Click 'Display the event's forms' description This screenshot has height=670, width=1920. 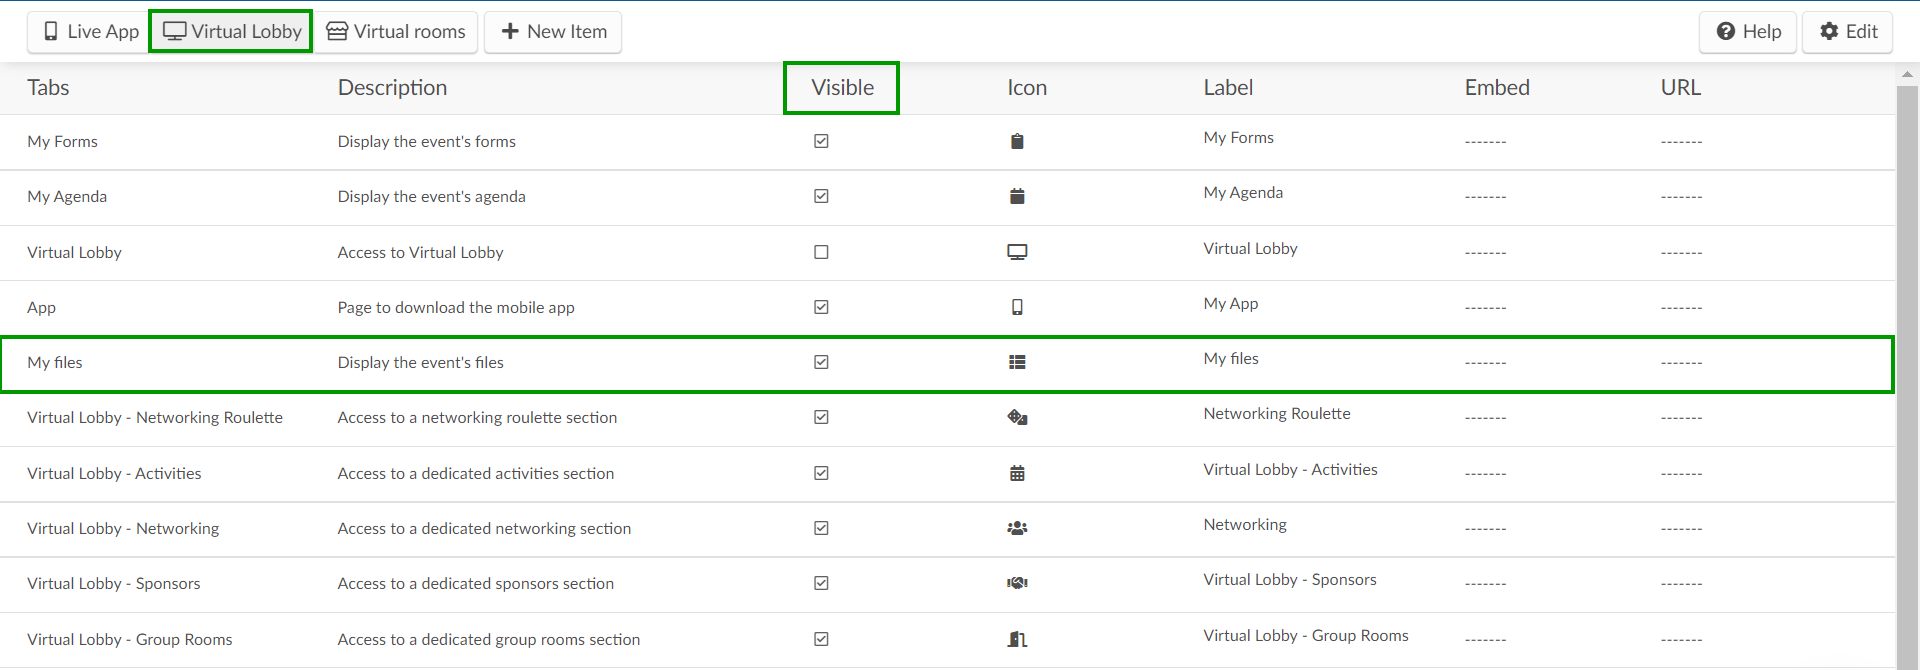tap(427, 142)
